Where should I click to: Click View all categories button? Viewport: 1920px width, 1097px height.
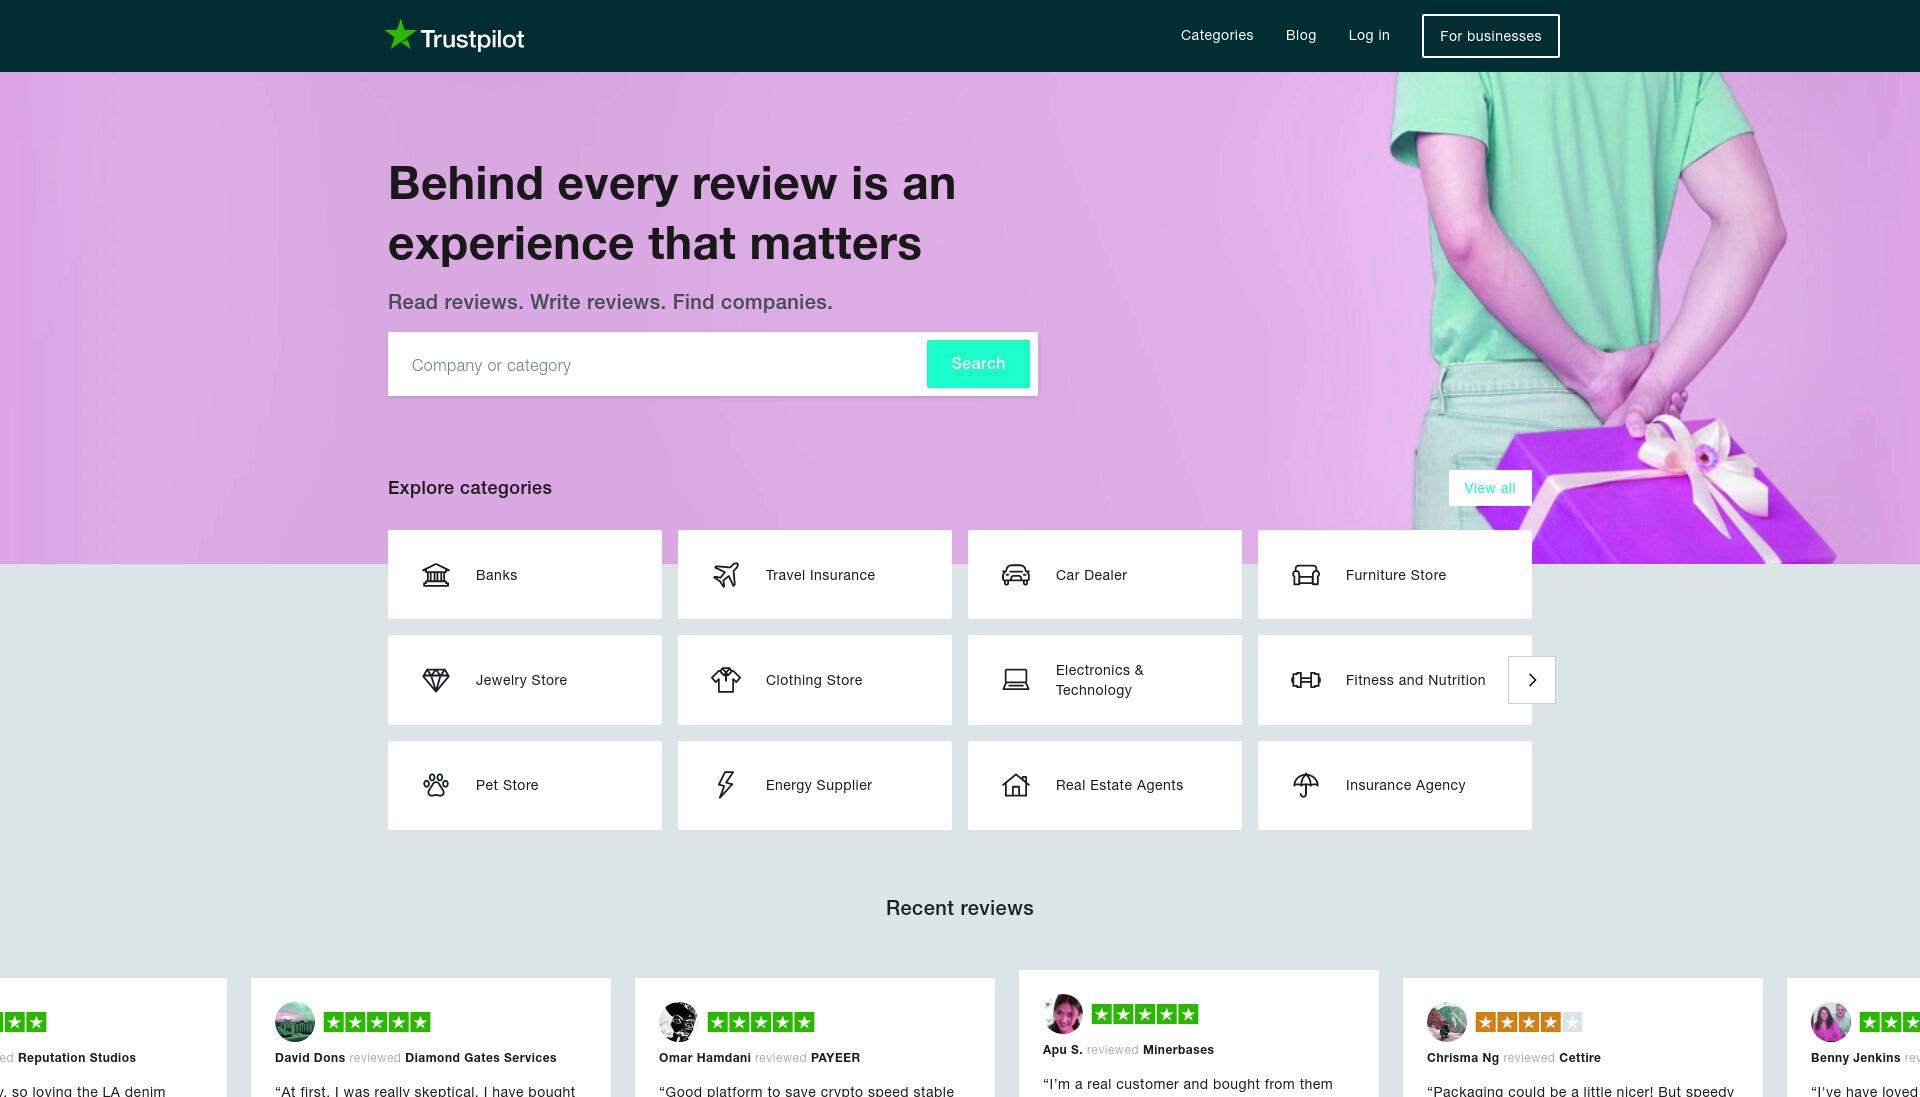[x=1490, y=488]
